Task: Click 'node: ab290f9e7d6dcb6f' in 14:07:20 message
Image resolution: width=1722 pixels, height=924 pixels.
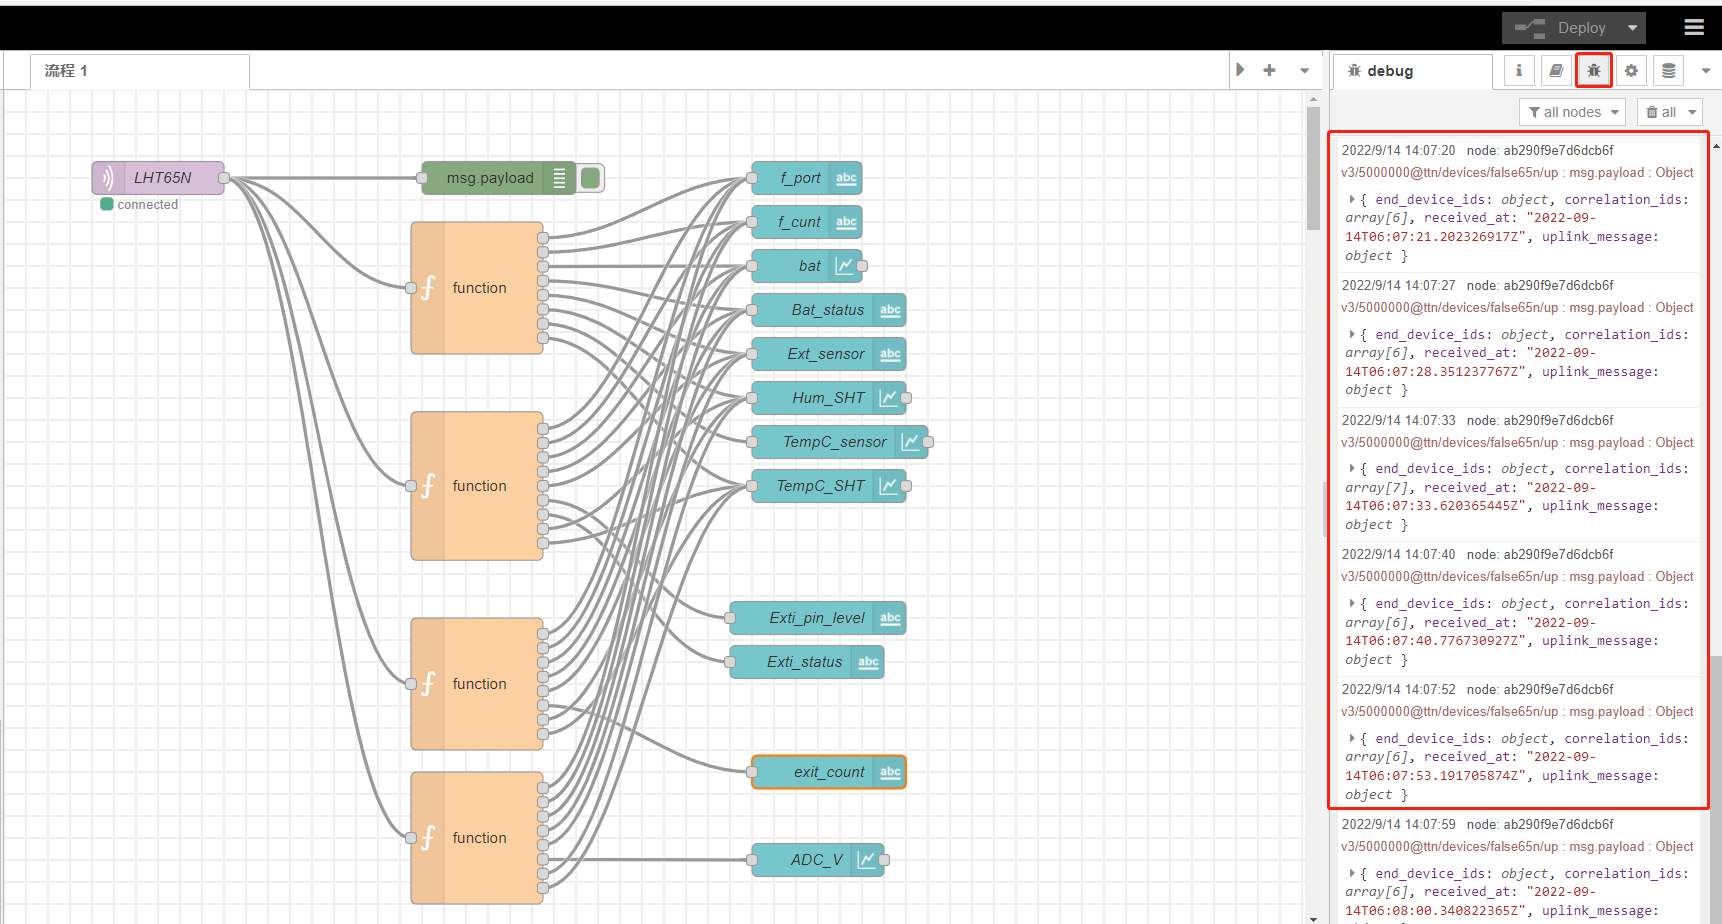Action: coord(1540,150)
